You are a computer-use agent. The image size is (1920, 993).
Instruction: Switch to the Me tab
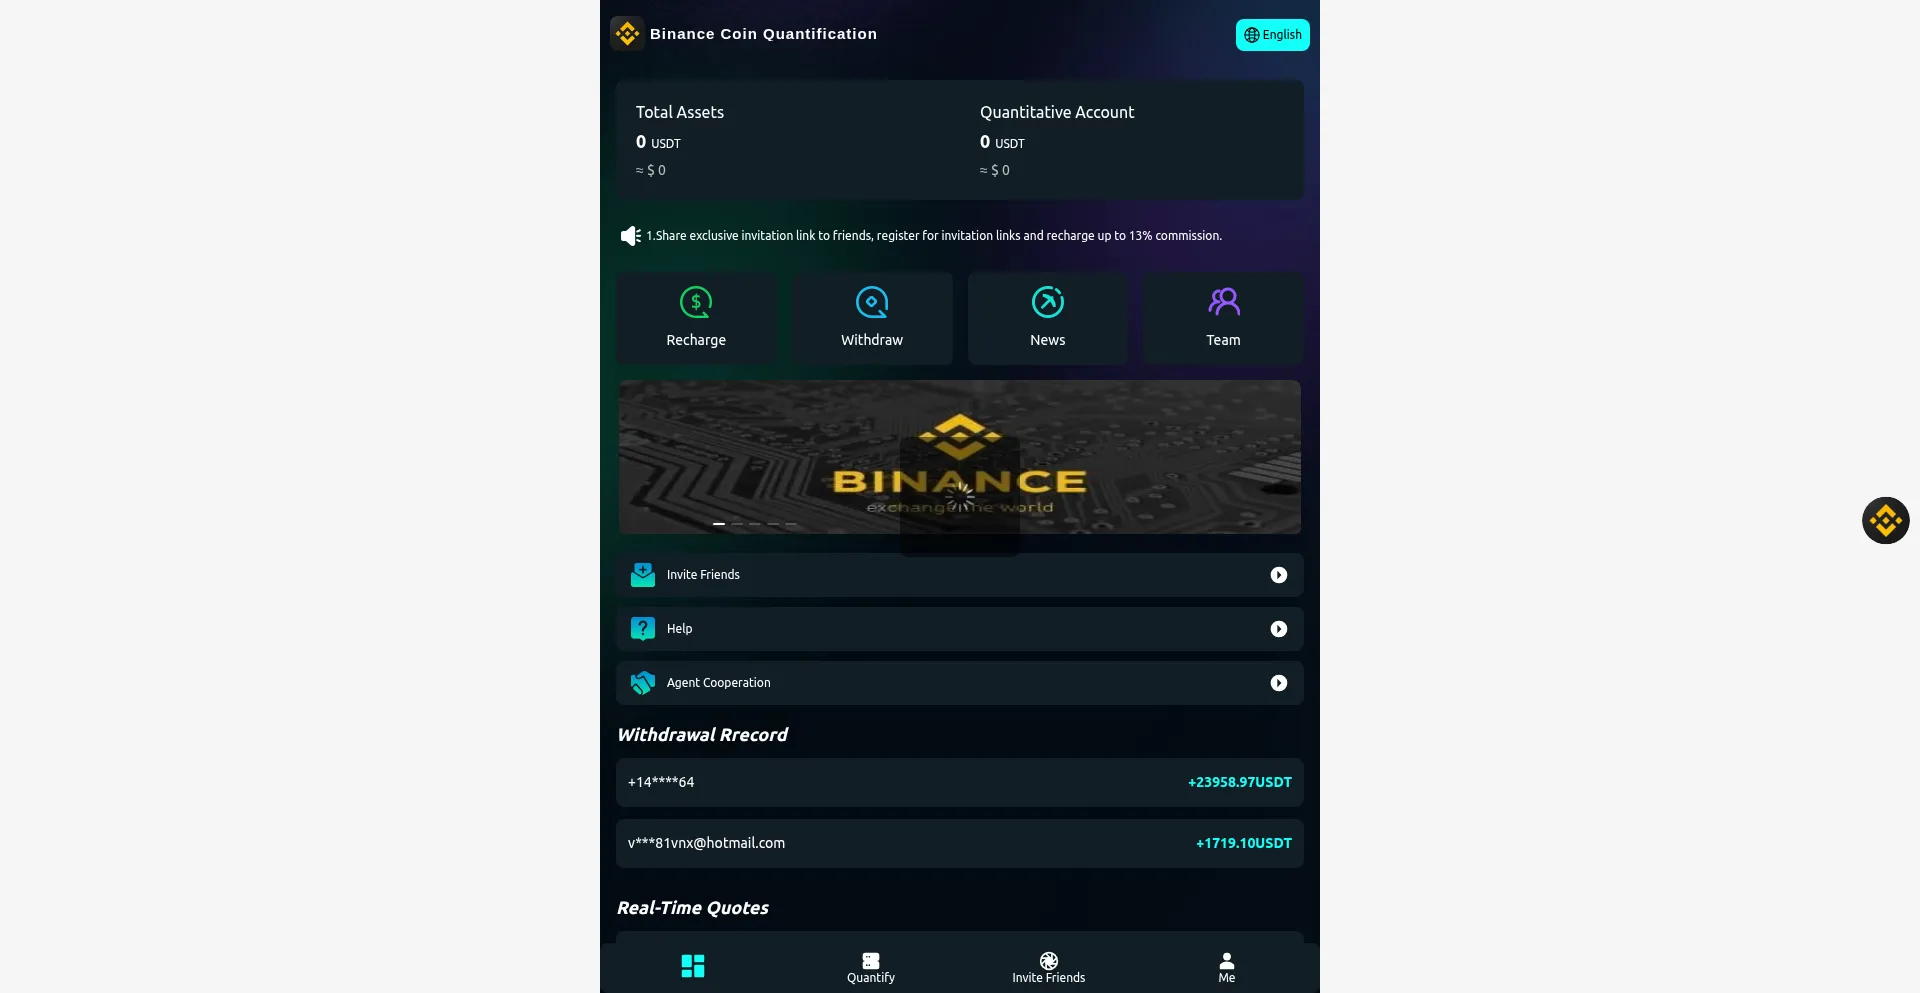click(x=1227, y=968)
